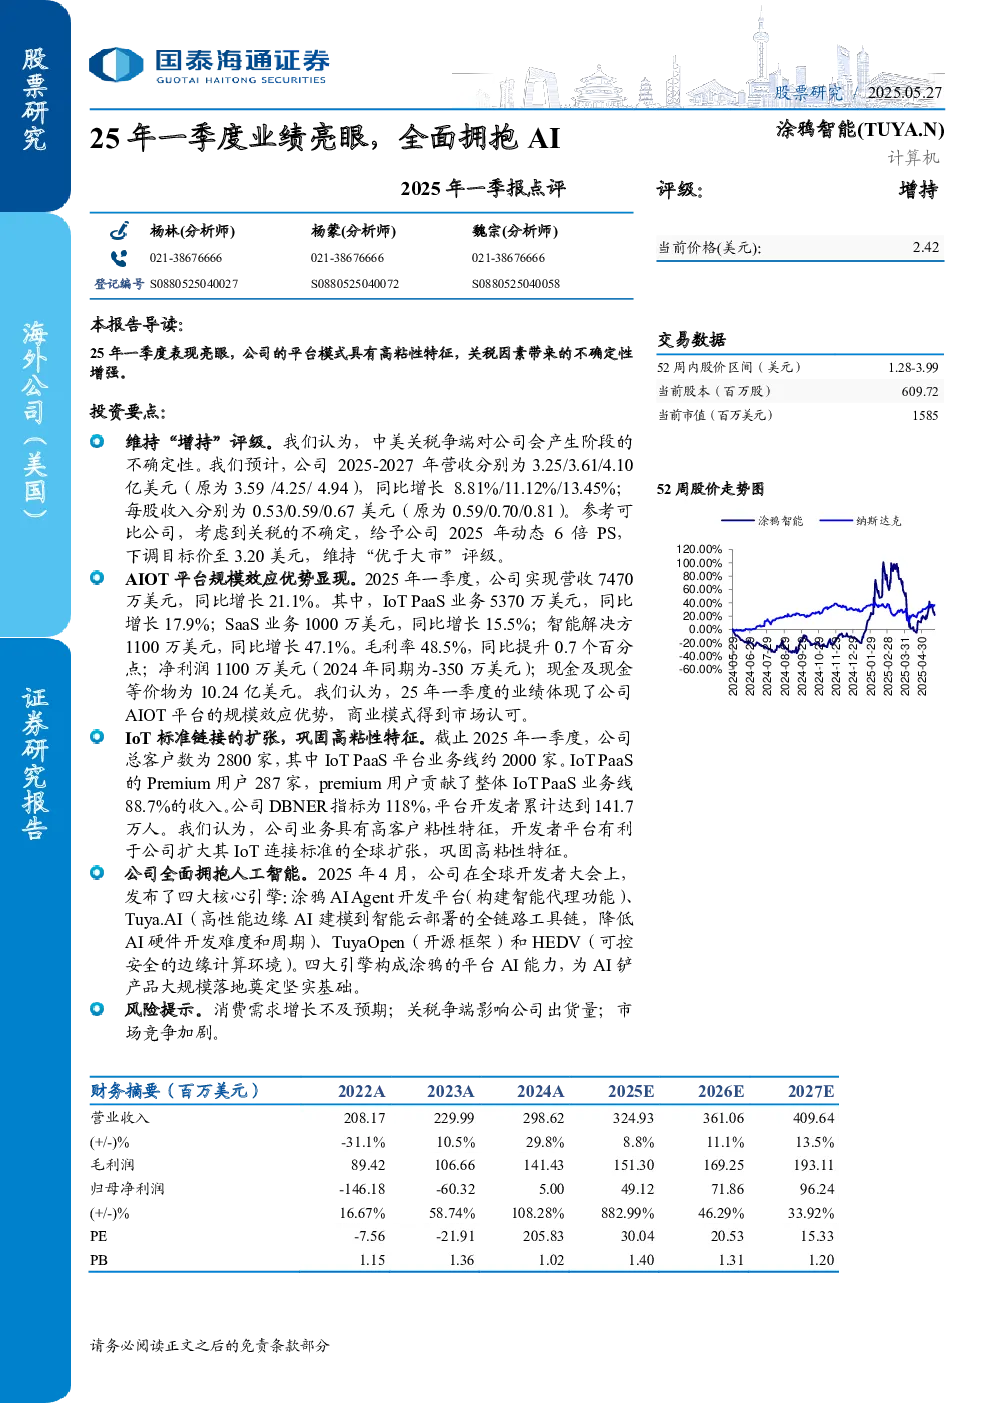Click the 2027E column header
Screen dimensions: 992x1403
coord(811,1091)
